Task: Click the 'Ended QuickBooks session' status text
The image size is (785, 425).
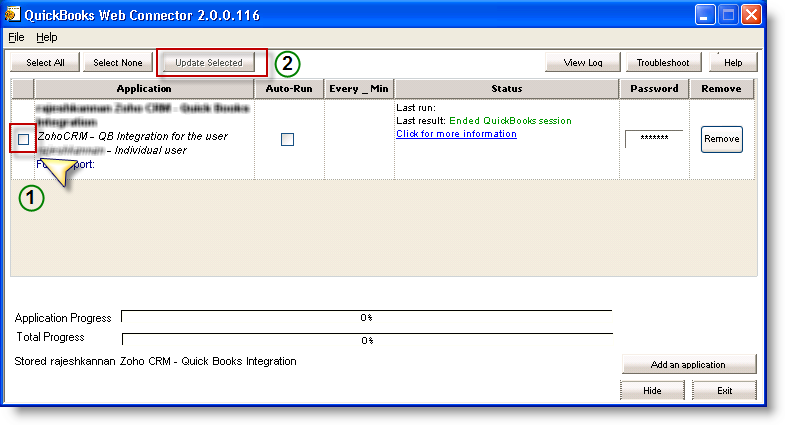Action: pyautogui.click(x=510, y=121)
